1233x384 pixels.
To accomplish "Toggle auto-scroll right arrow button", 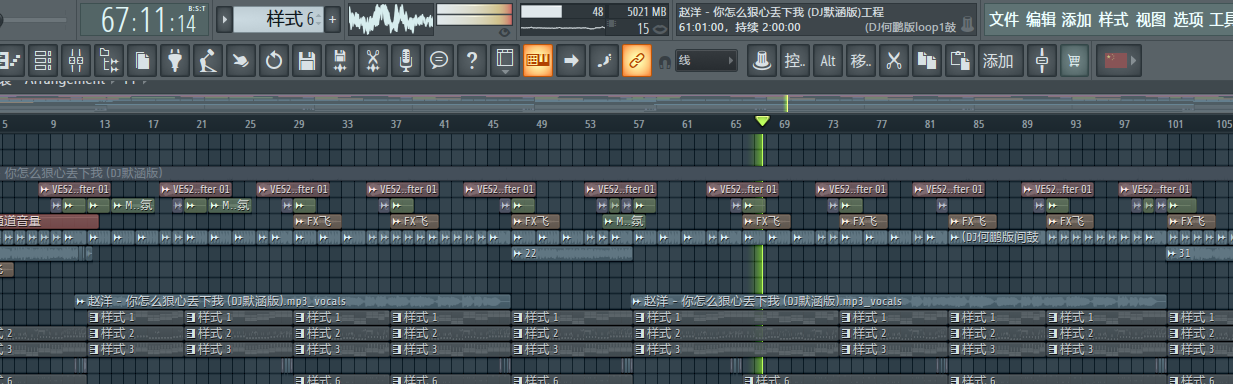I will coord(571,61).
